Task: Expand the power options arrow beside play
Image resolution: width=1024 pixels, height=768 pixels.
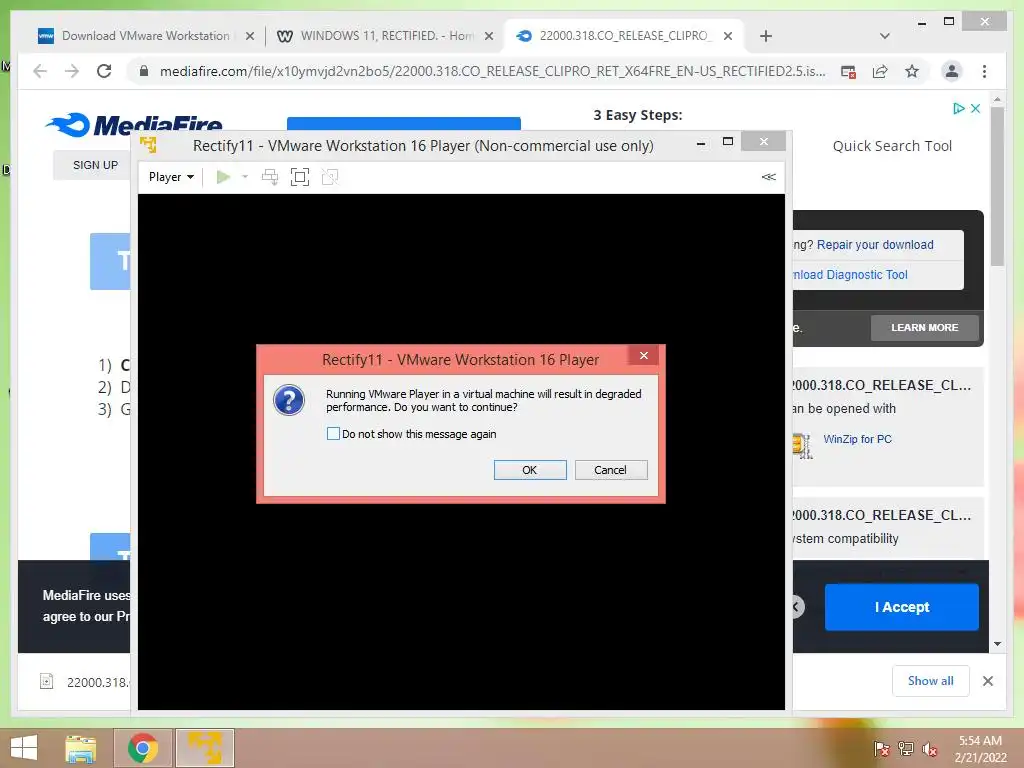Action: coord(245,177)
